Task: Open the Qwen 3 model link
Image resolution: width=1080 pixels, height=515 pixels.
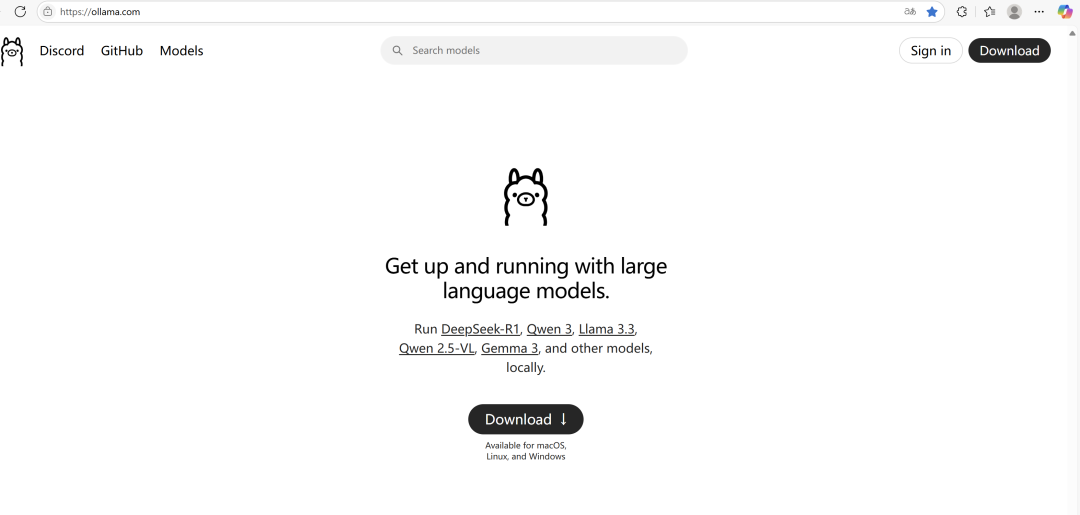Action: [549, 329]
